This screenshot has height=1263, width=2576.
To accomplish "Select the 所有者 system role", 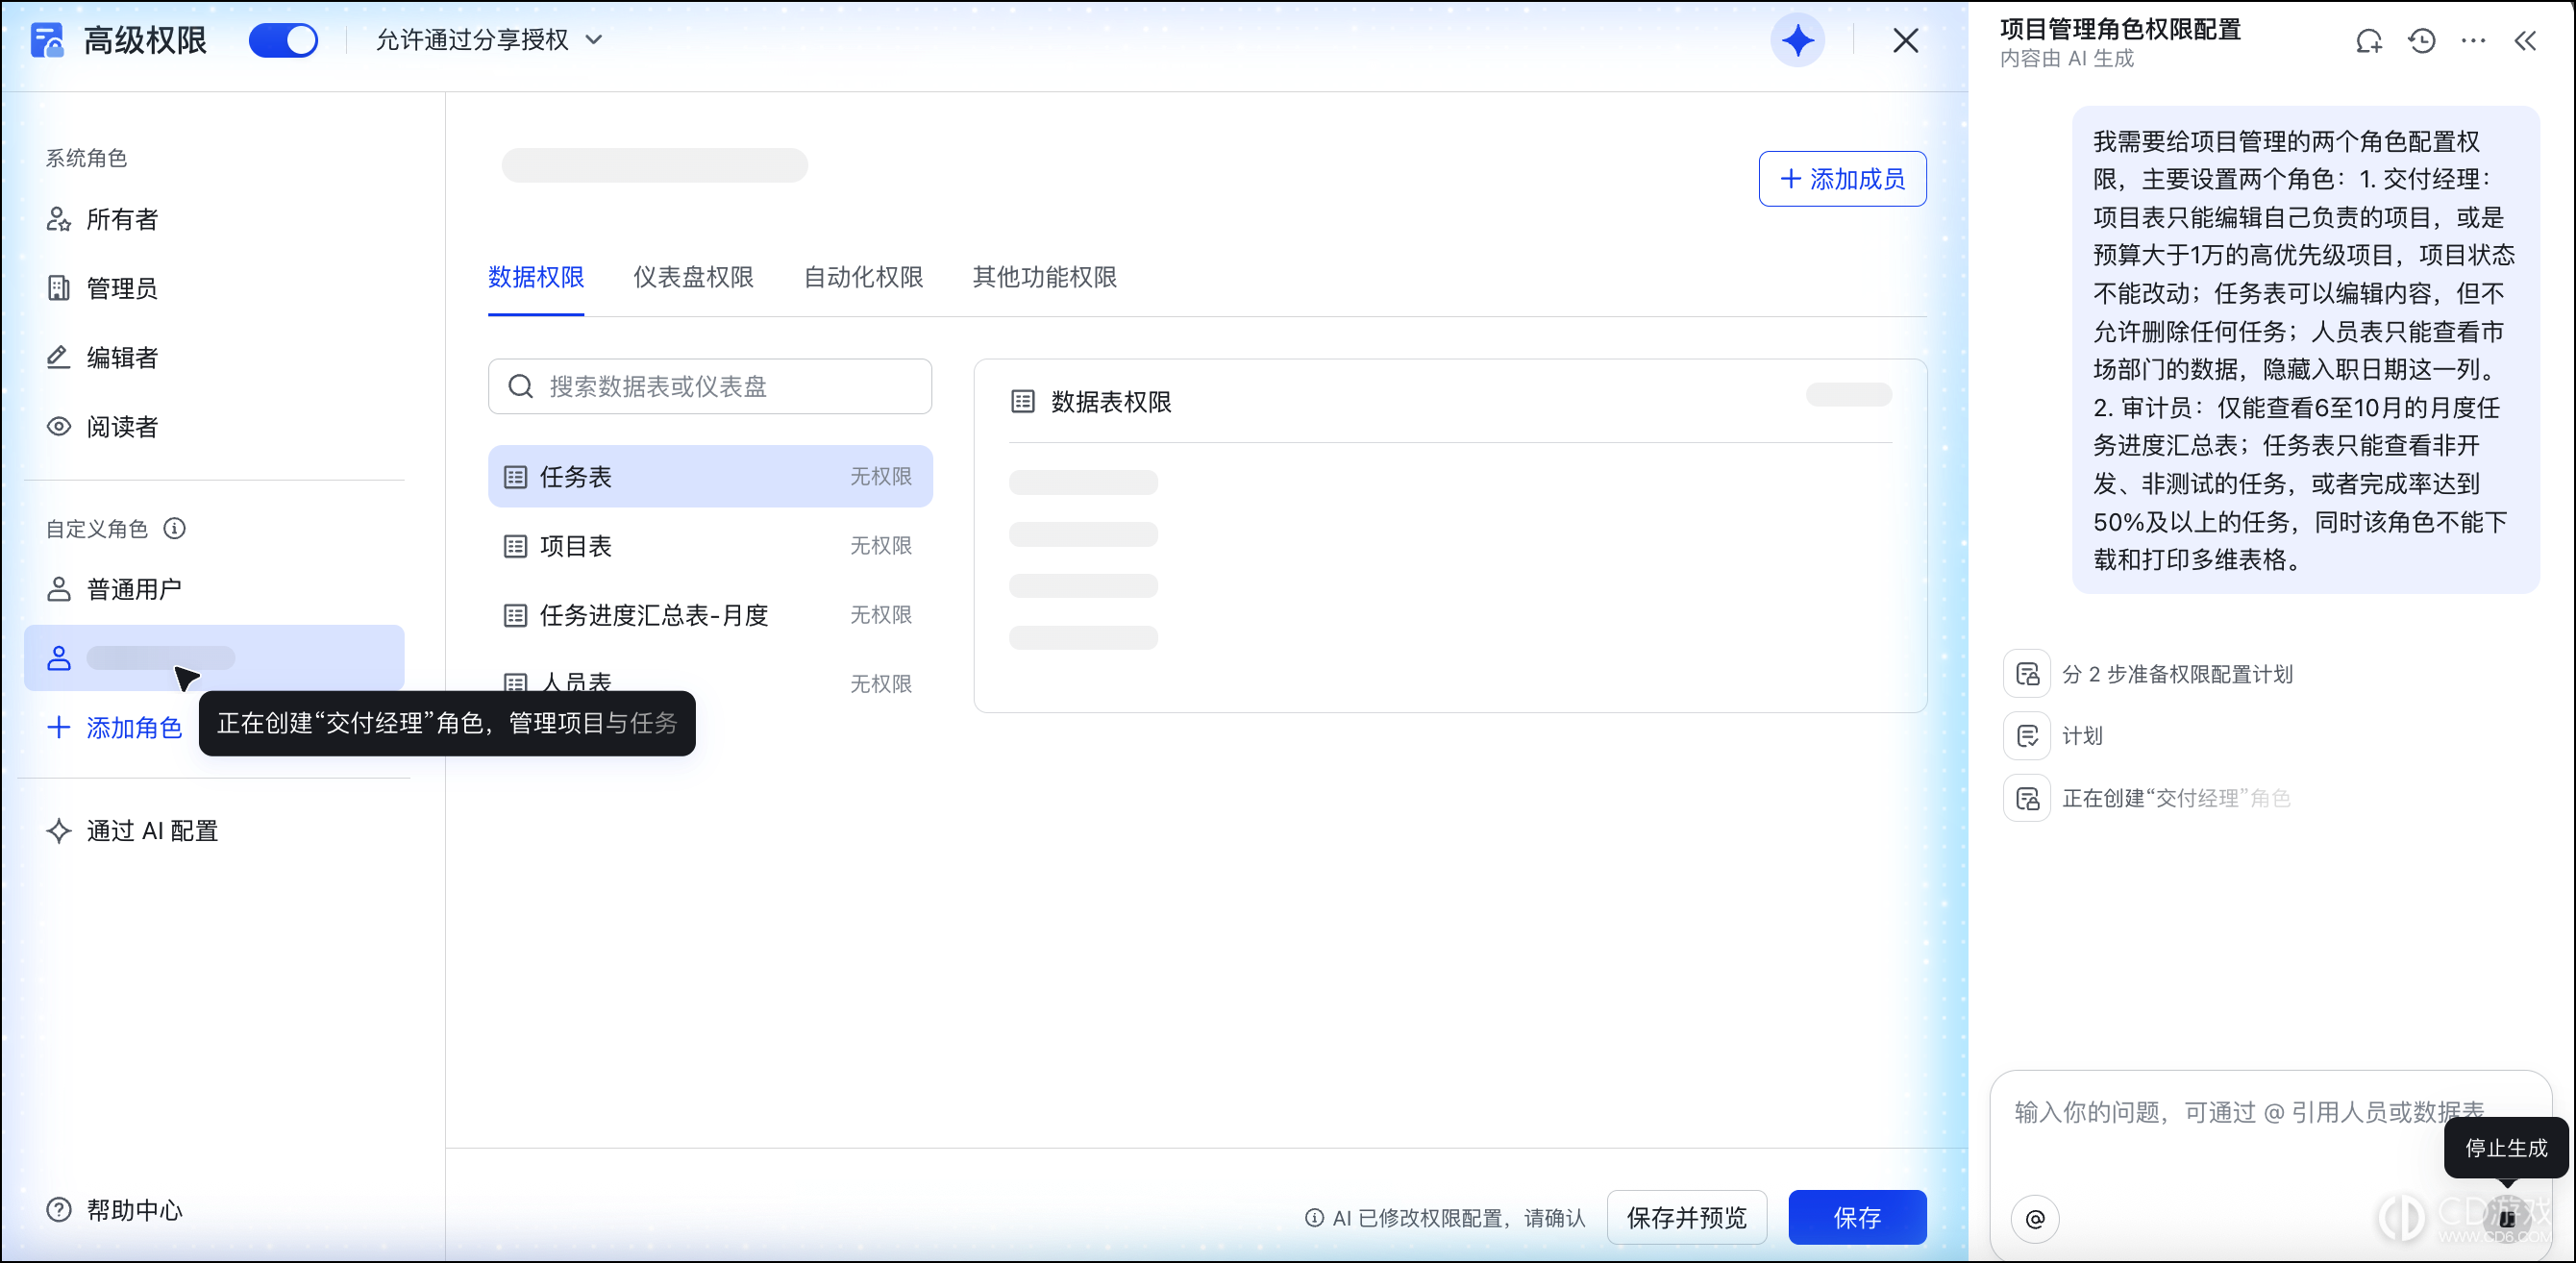I will (x=214, y=219).
